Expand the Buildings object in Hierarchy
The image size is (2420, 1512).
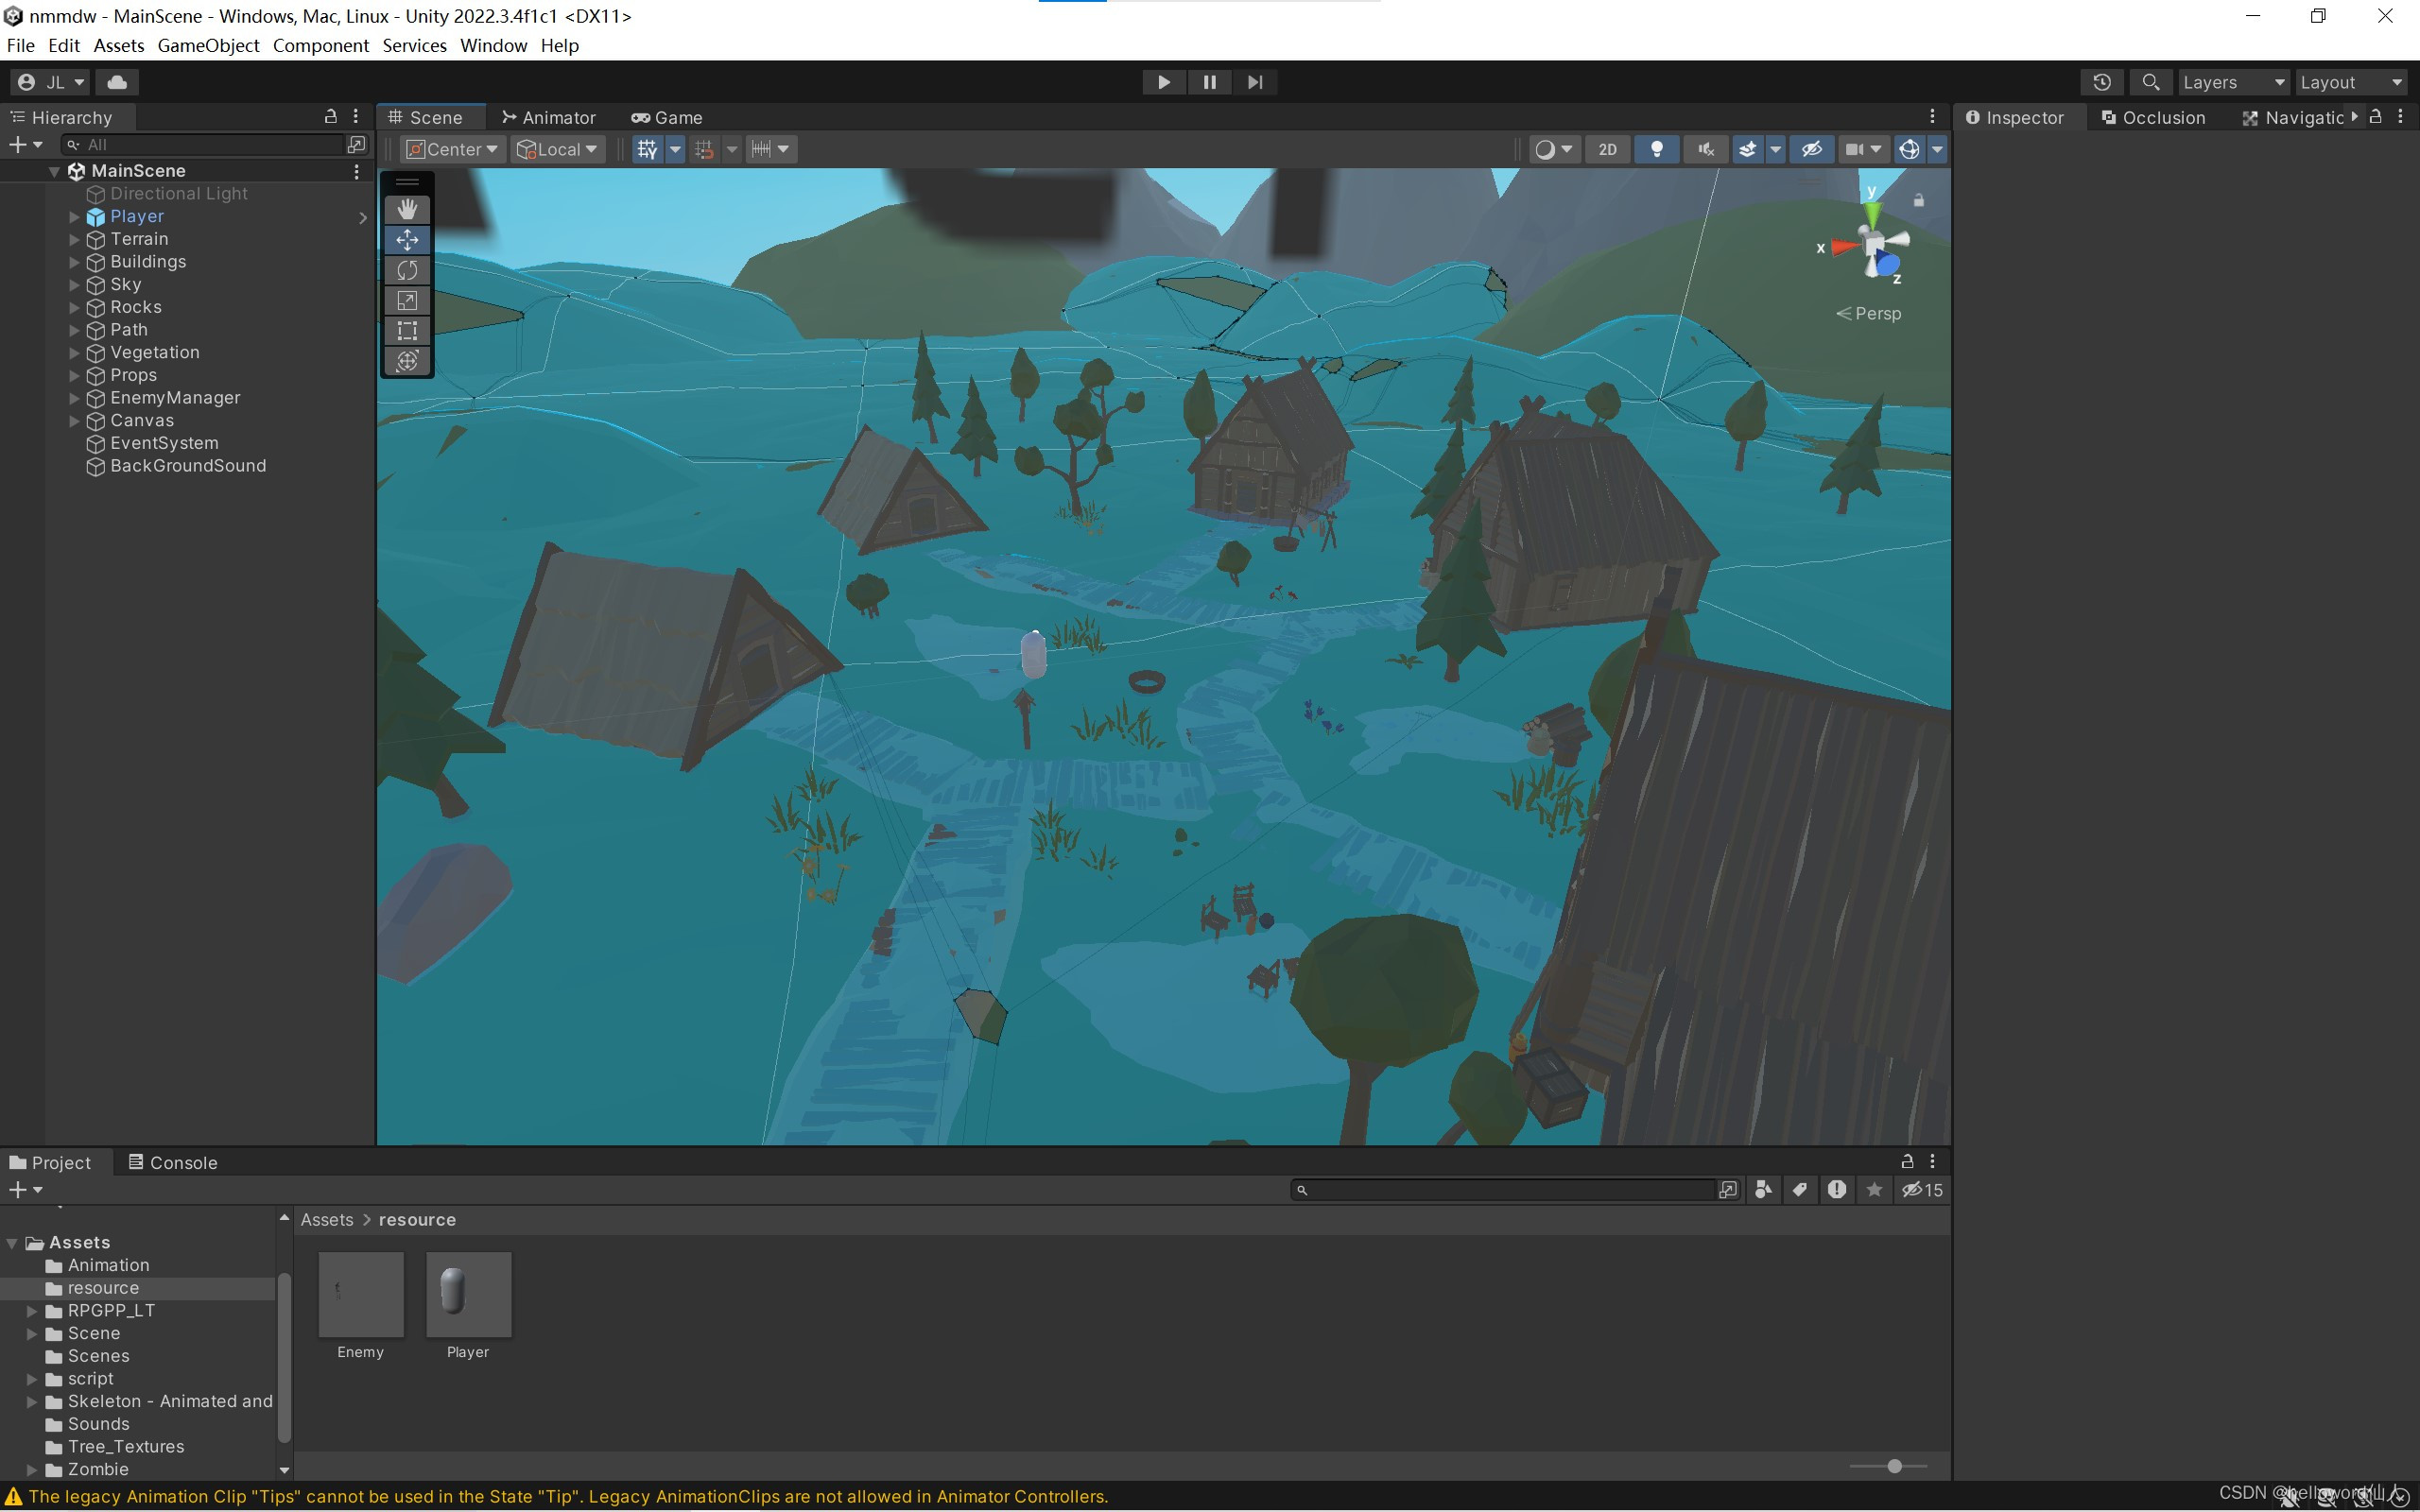click(x=74, y=262)
